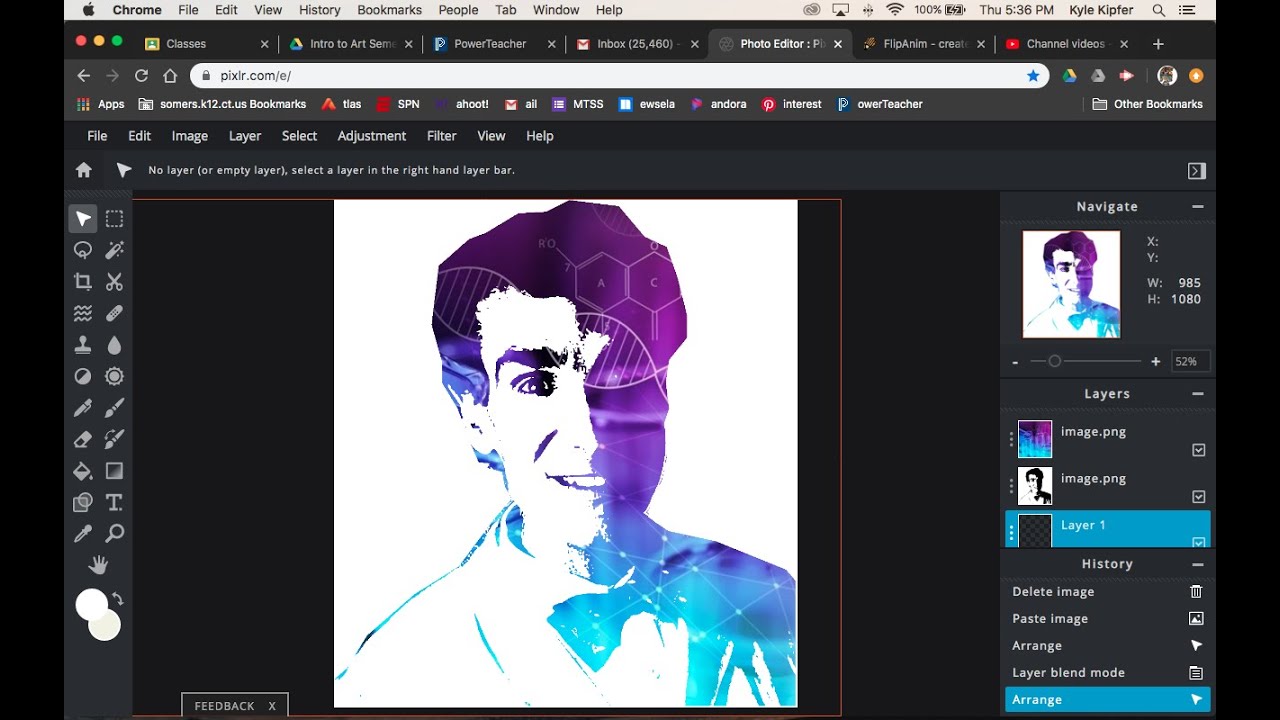
Task: Click the Home icon in options bar
Action: (x=84, y=170)
